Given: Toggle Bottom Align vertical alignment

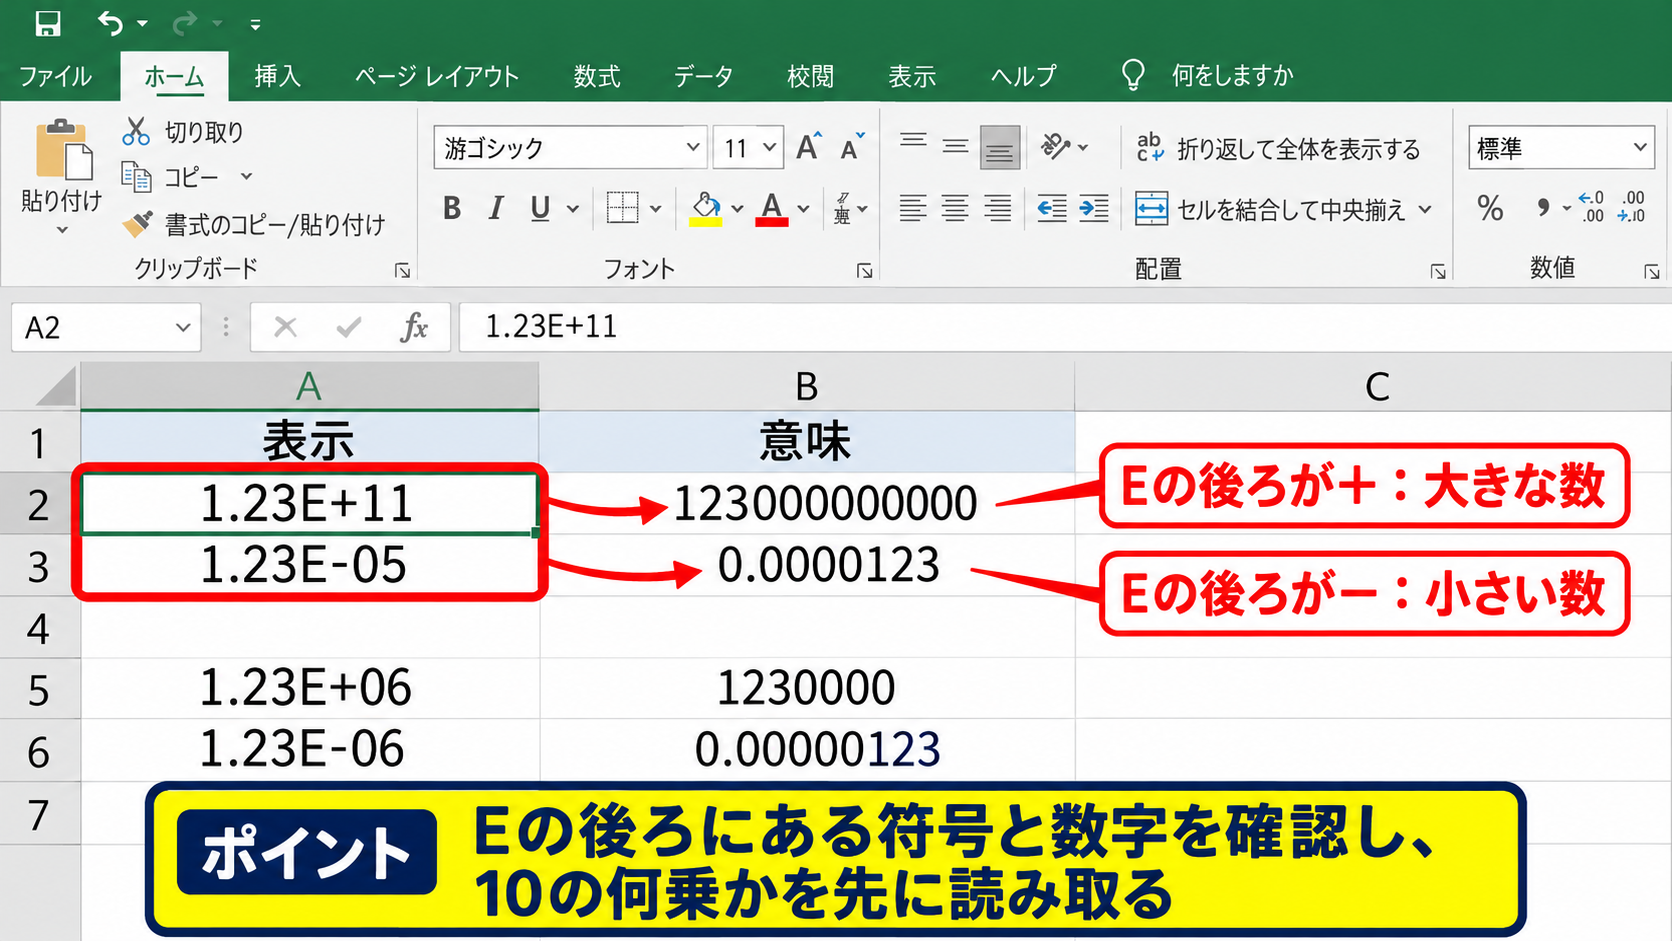Looking at the screenshot, I should pos(999,147).
